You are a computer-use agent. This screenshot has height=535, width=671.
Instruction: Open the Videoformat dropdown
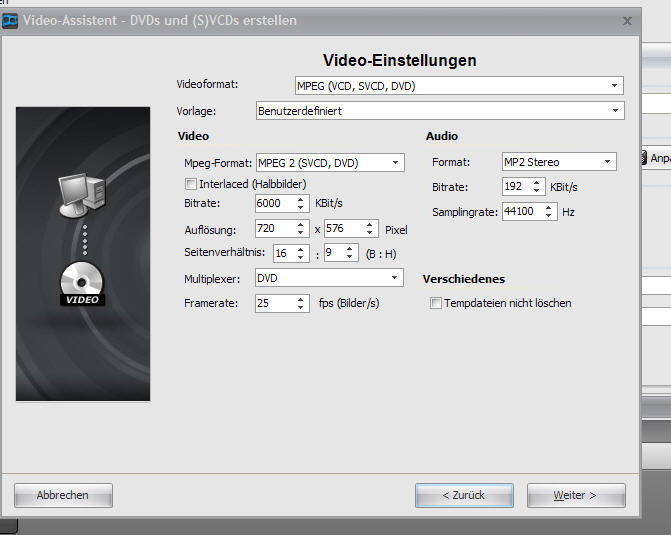click(x=459, y=86)
